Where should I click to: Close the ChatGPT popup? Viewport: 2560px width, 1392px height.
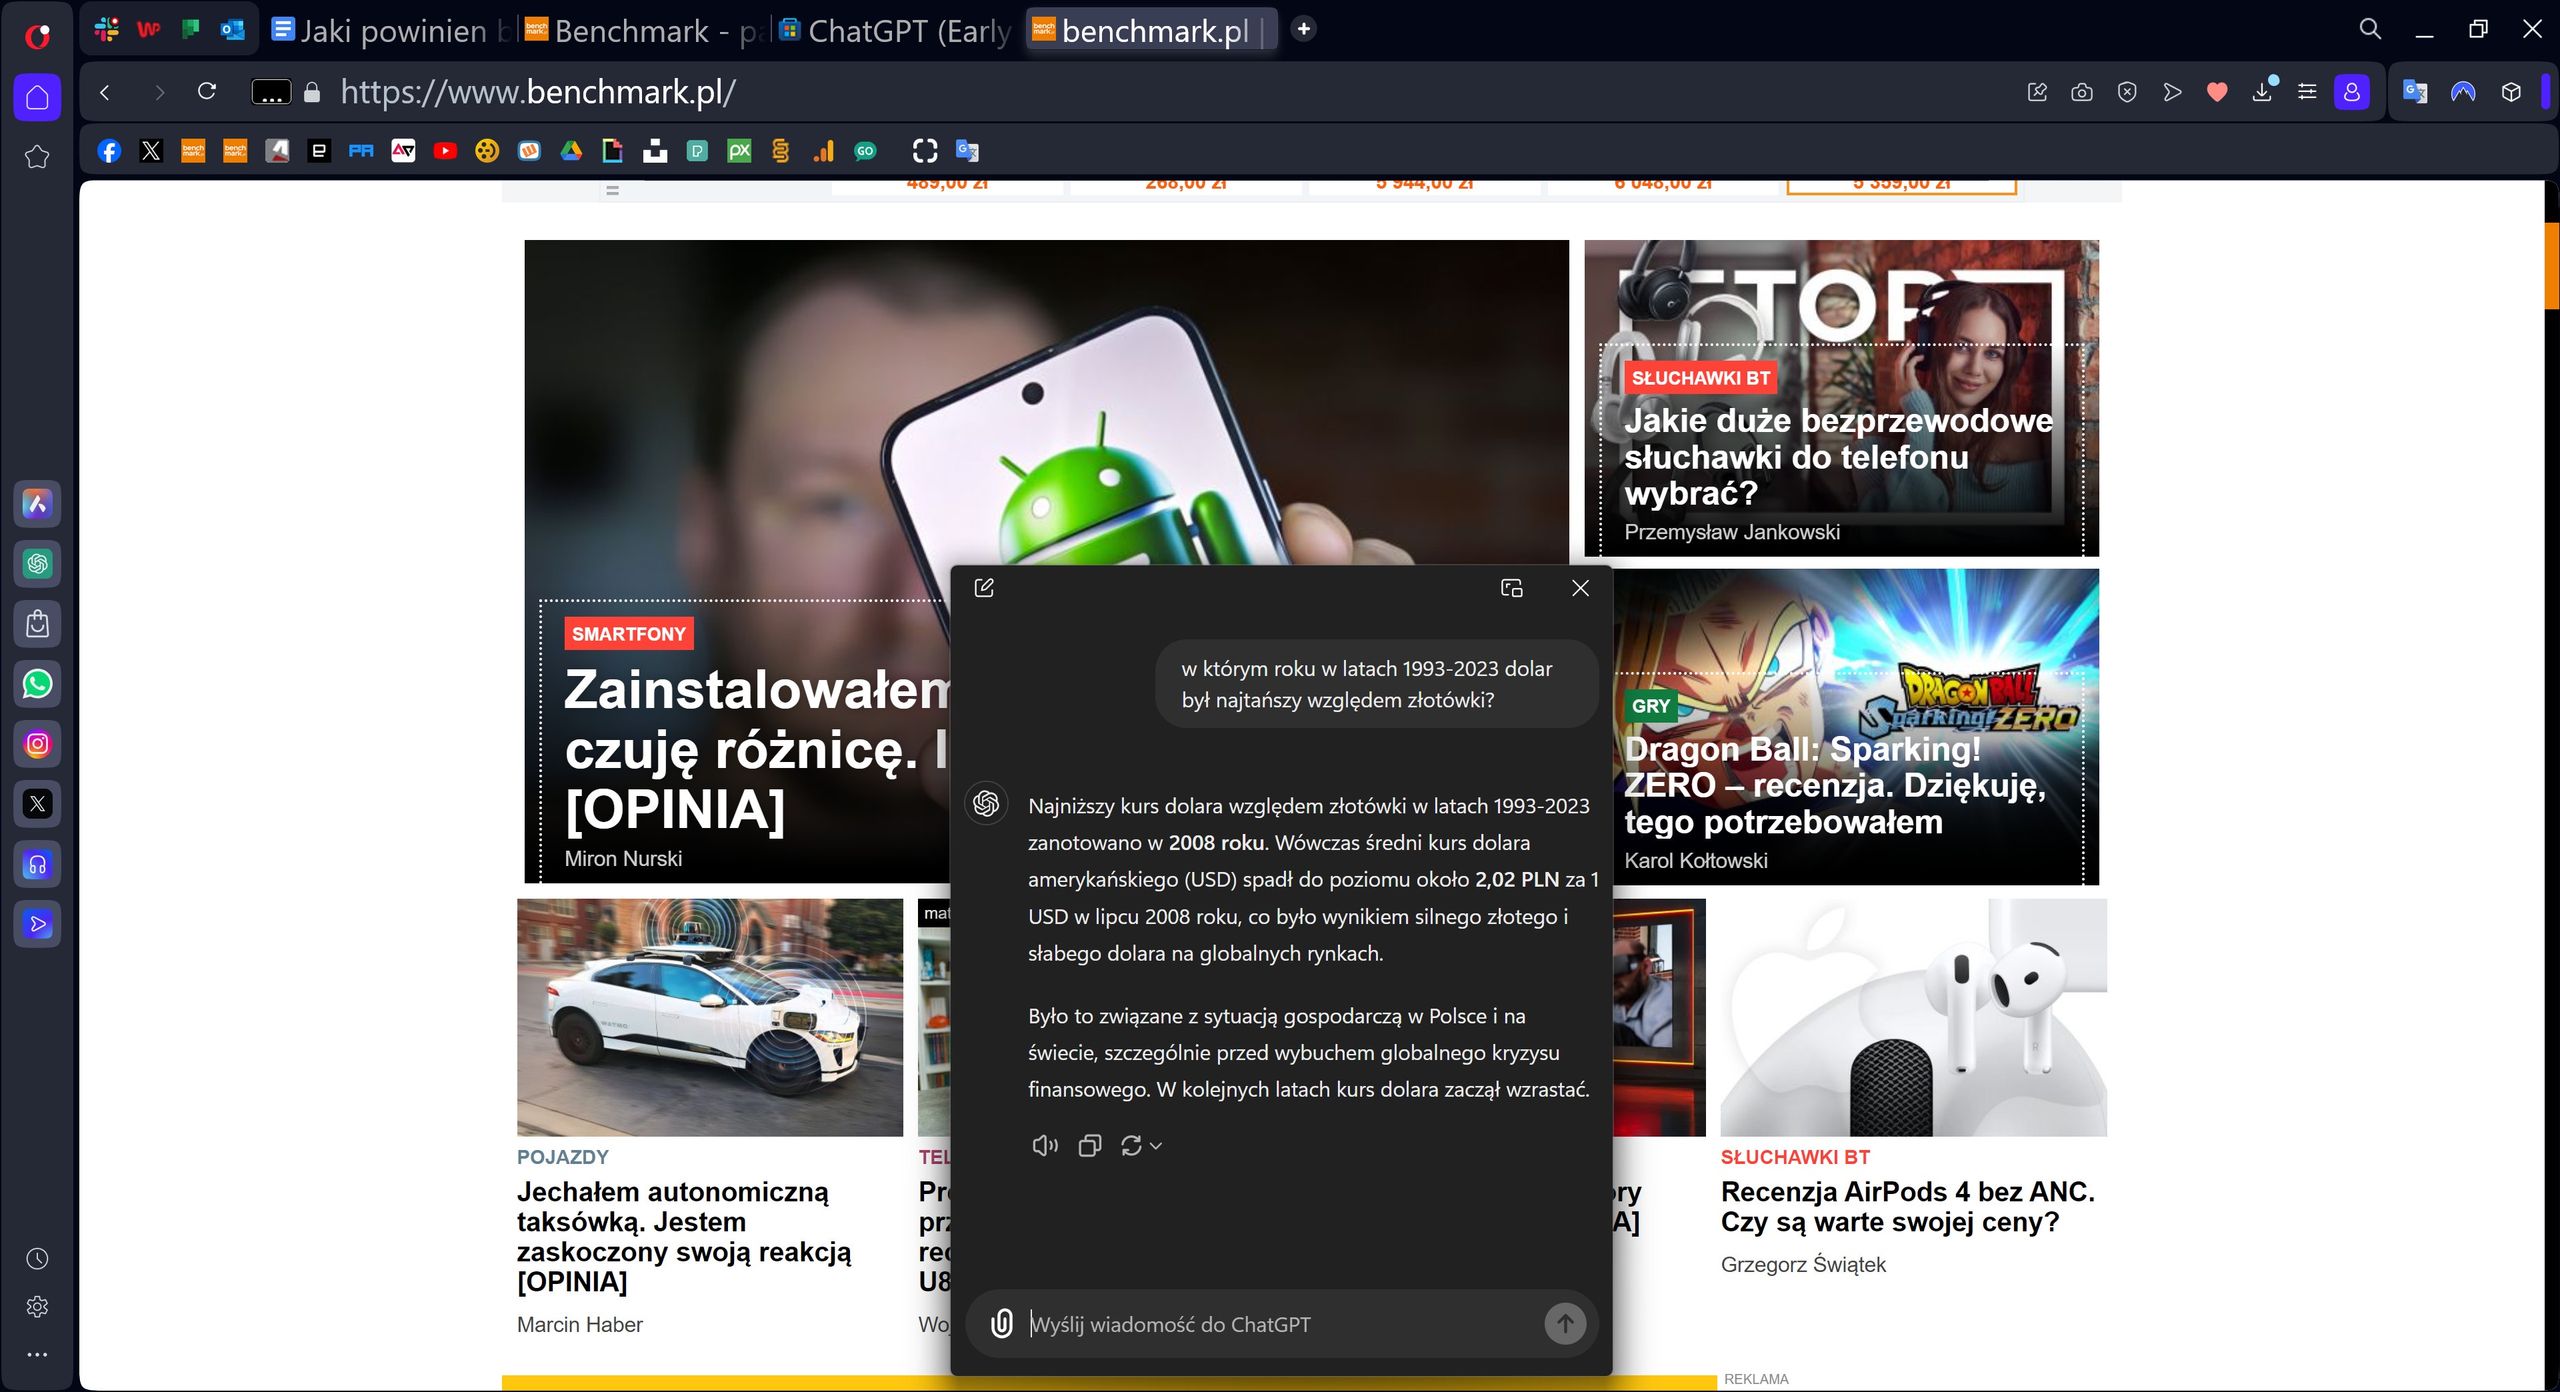tap(1580, 588)
